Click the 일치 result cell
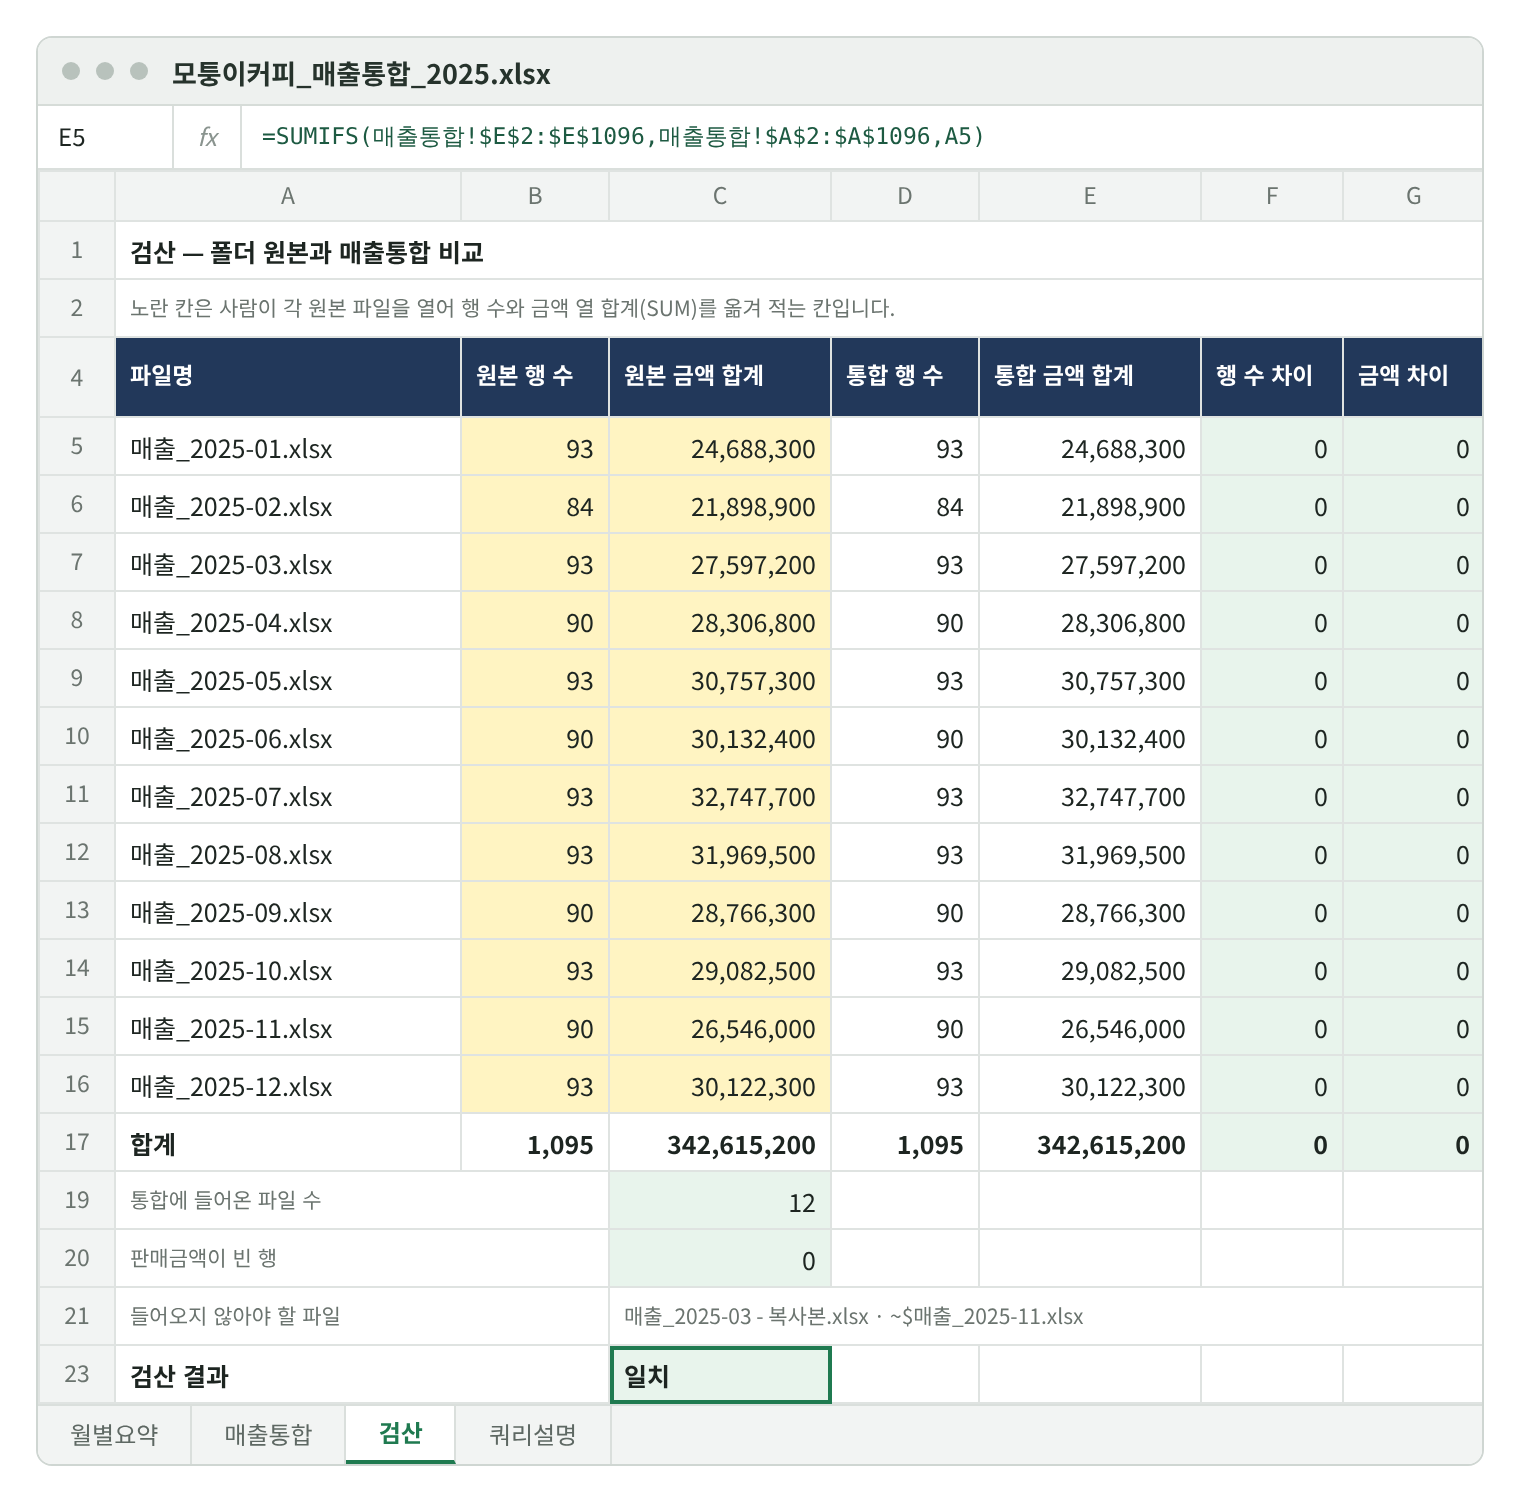 coord(720,1375)
